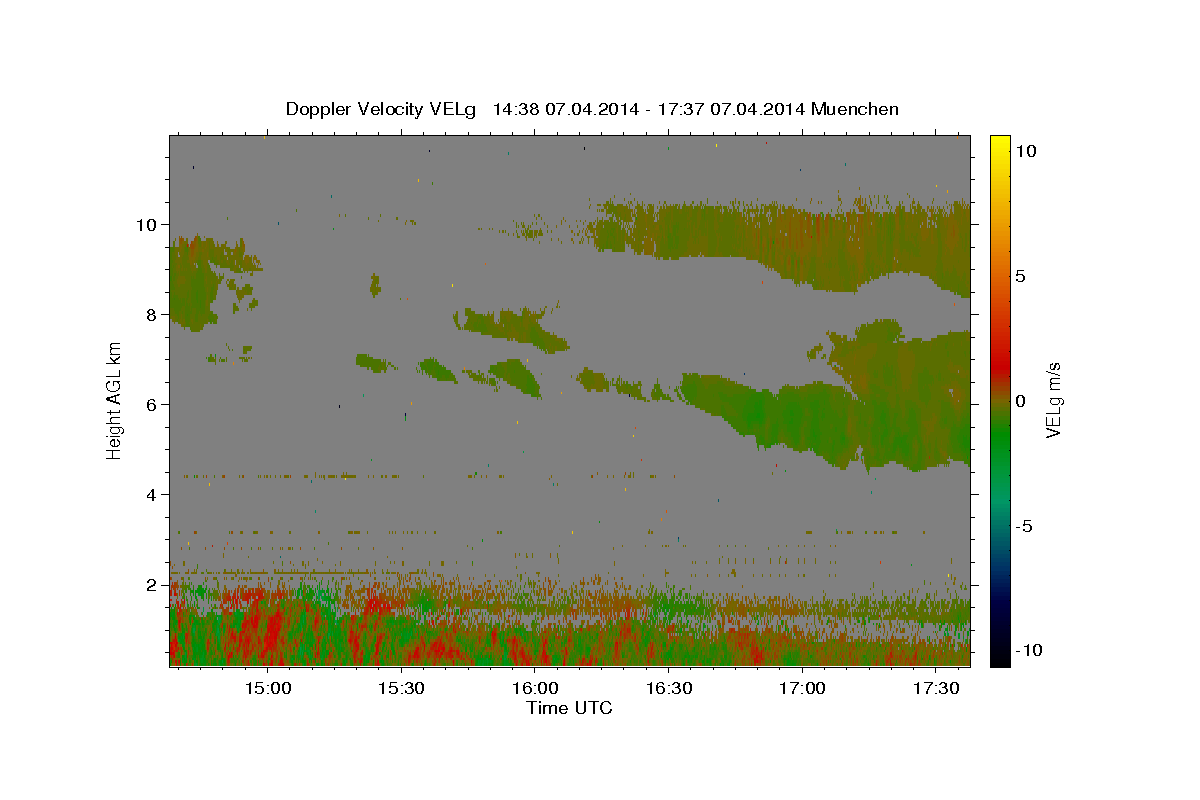Screen dimensions: 1200x800
Task: Click the yellow top of the colorbar
Action: click(x=999, y=145)
